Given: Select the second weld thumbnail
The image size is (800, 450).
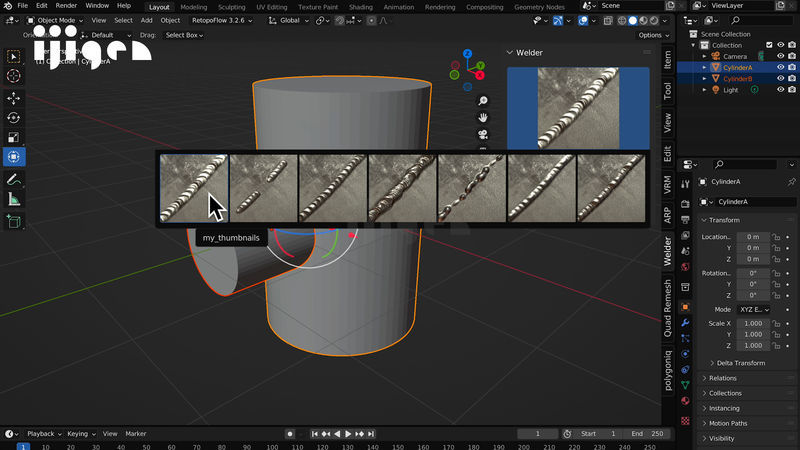Looking at the screenshot, I should coord(263,188).
